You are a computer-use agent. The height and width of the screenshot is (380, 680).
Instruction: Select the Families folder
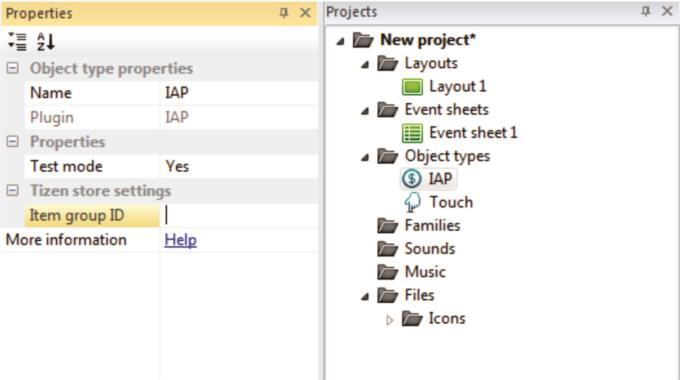419,226
